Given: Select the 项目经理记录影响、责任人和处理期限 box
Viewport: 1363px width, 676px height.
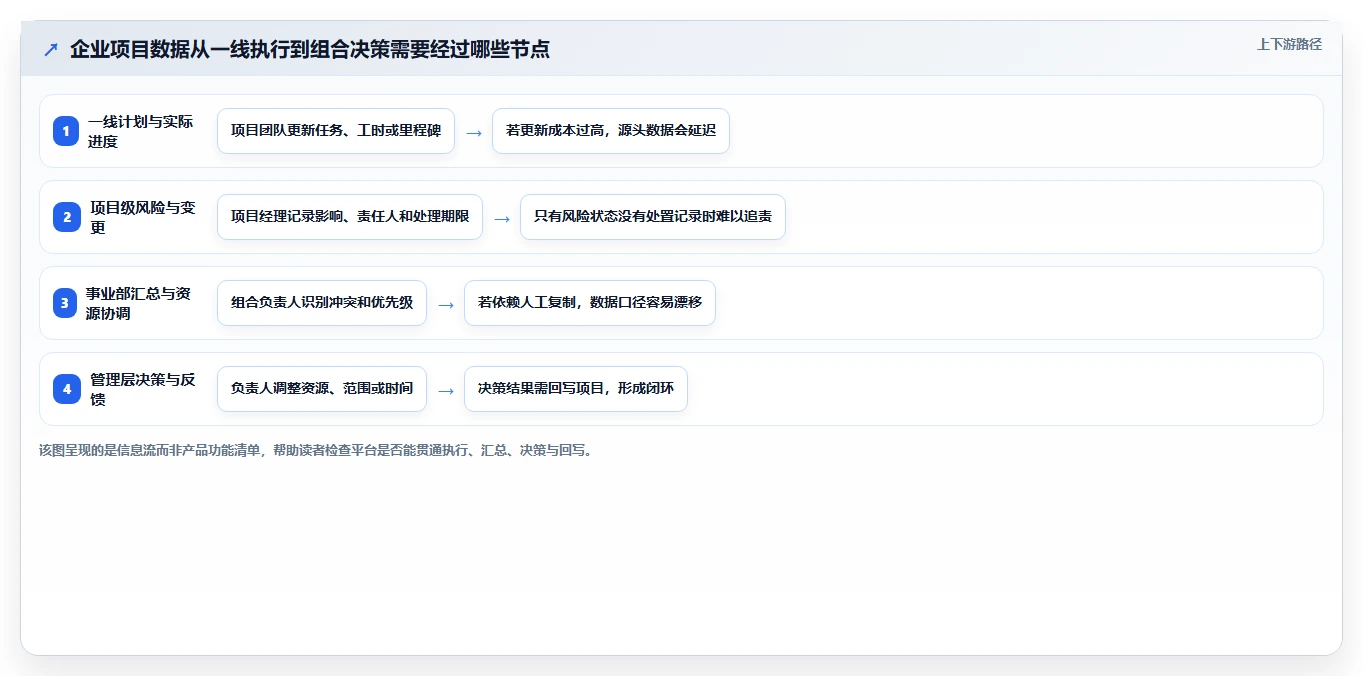Looking at the screenshot, I should 350,217.
